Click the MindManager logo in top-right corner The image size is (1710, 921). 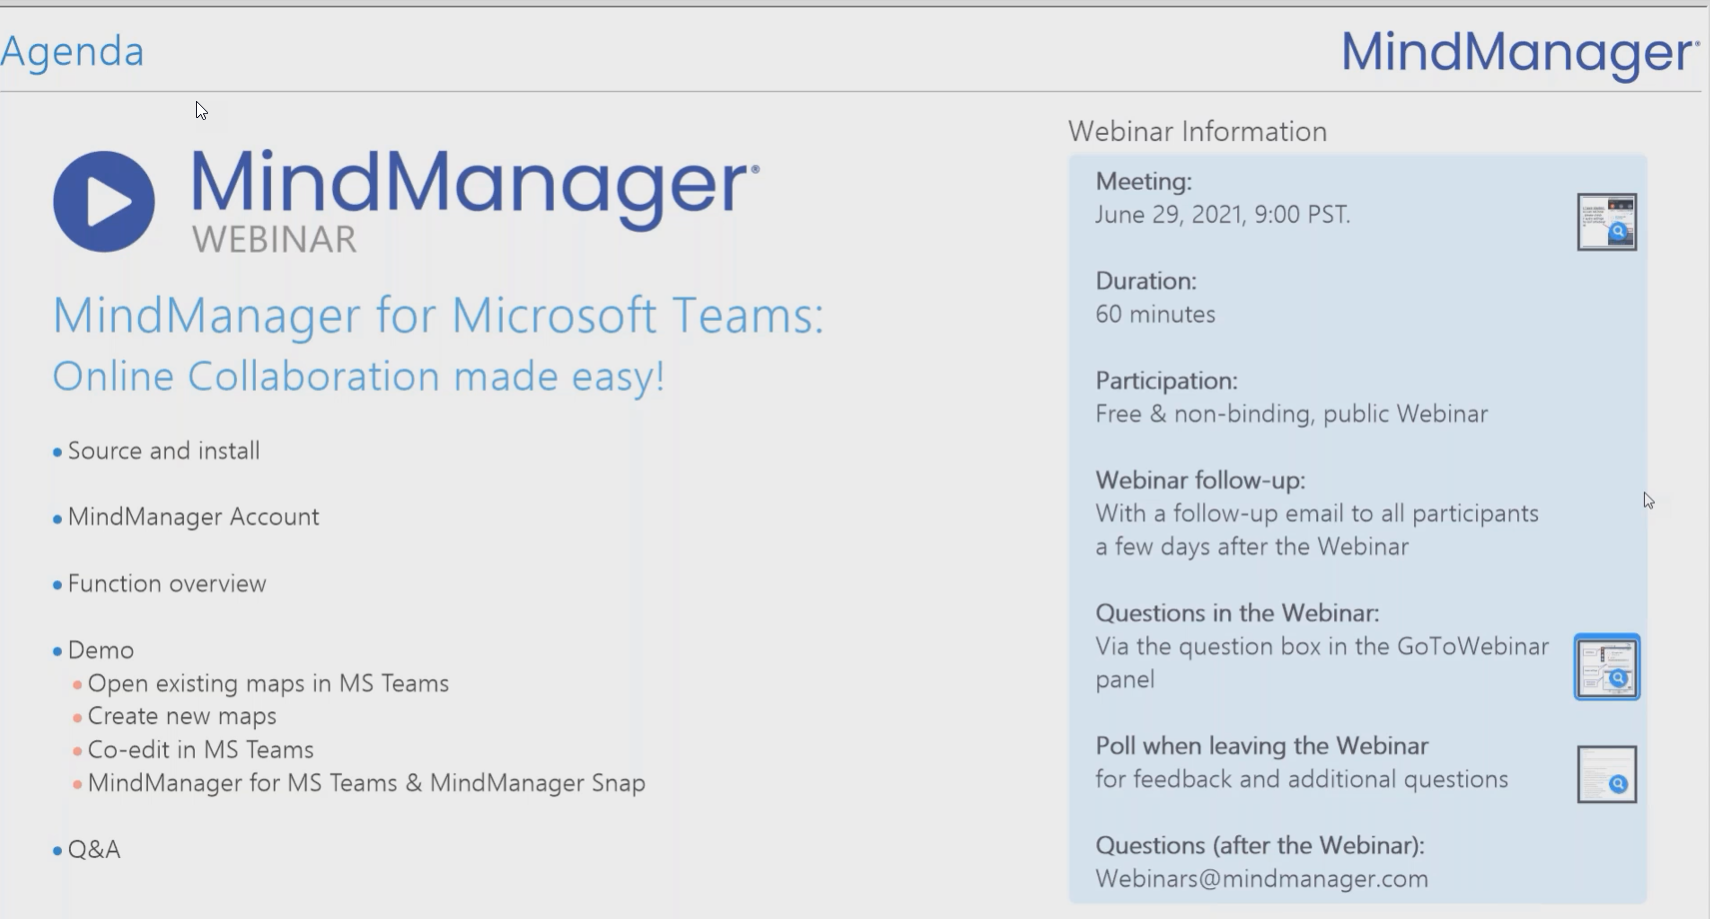pos(1519,53)
